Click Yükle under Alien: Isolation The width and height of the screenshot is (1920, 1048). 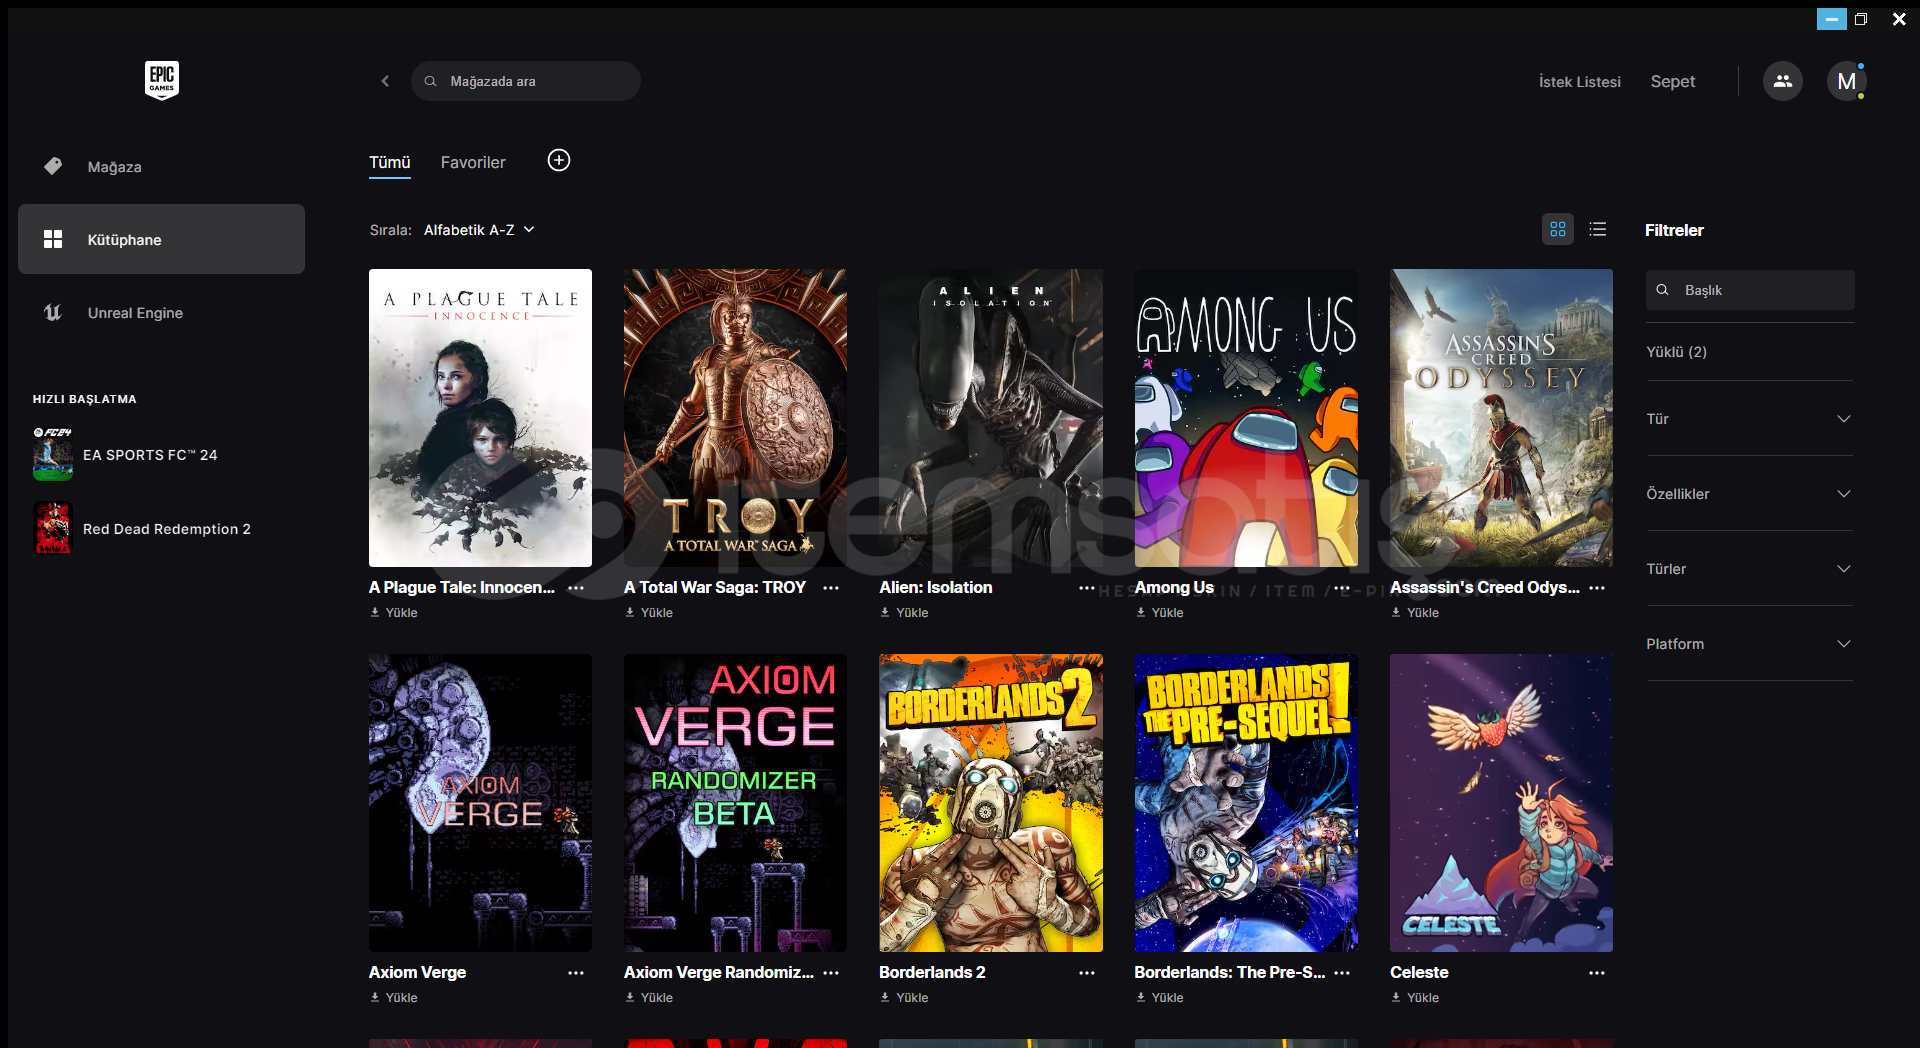click(x=904, y=612)
